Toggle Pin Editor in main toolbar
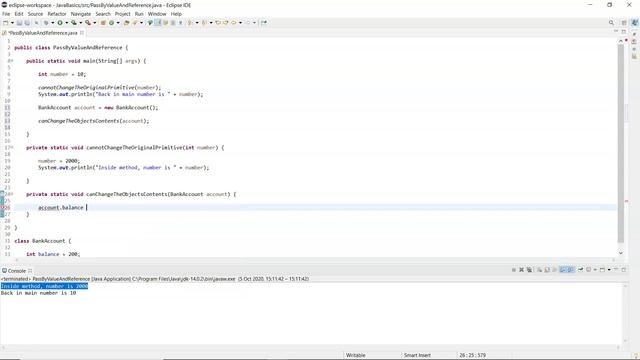This screenshot has width=640, height=360. [264, 23]
